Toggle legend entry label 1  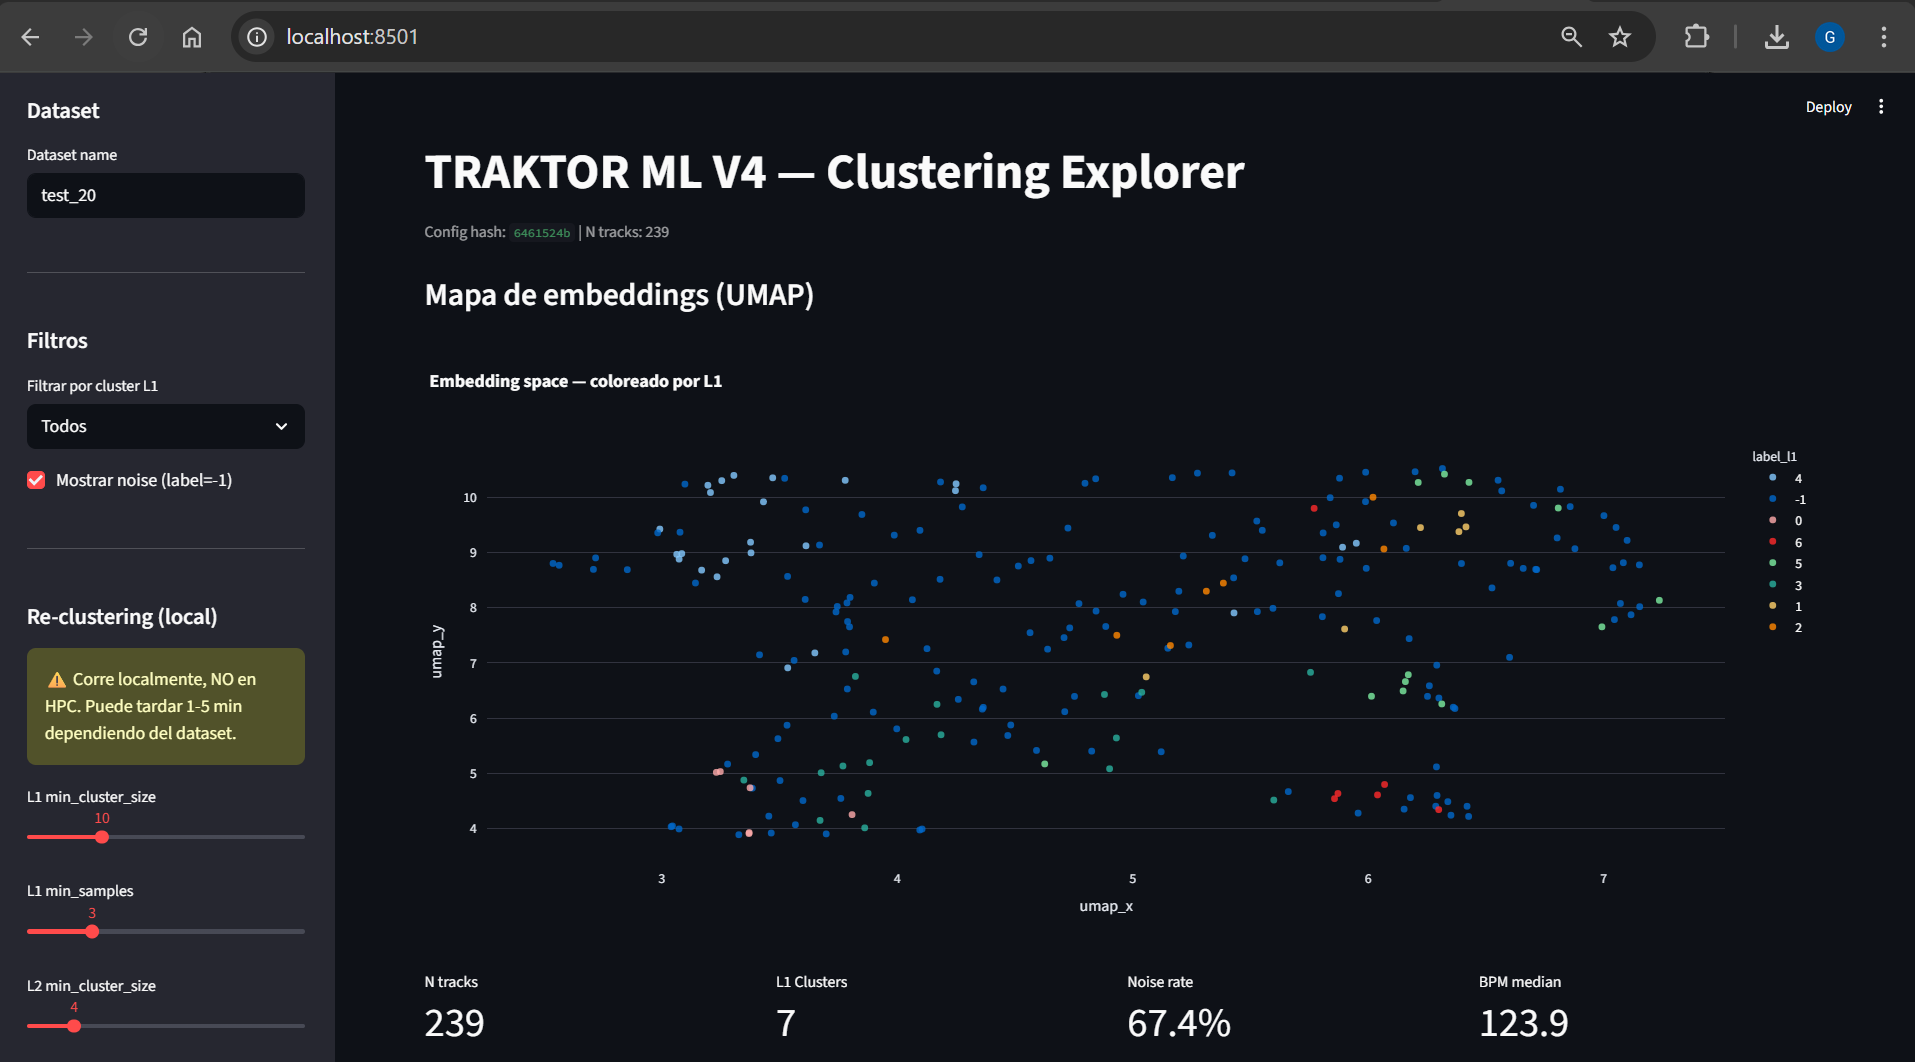1786,606
